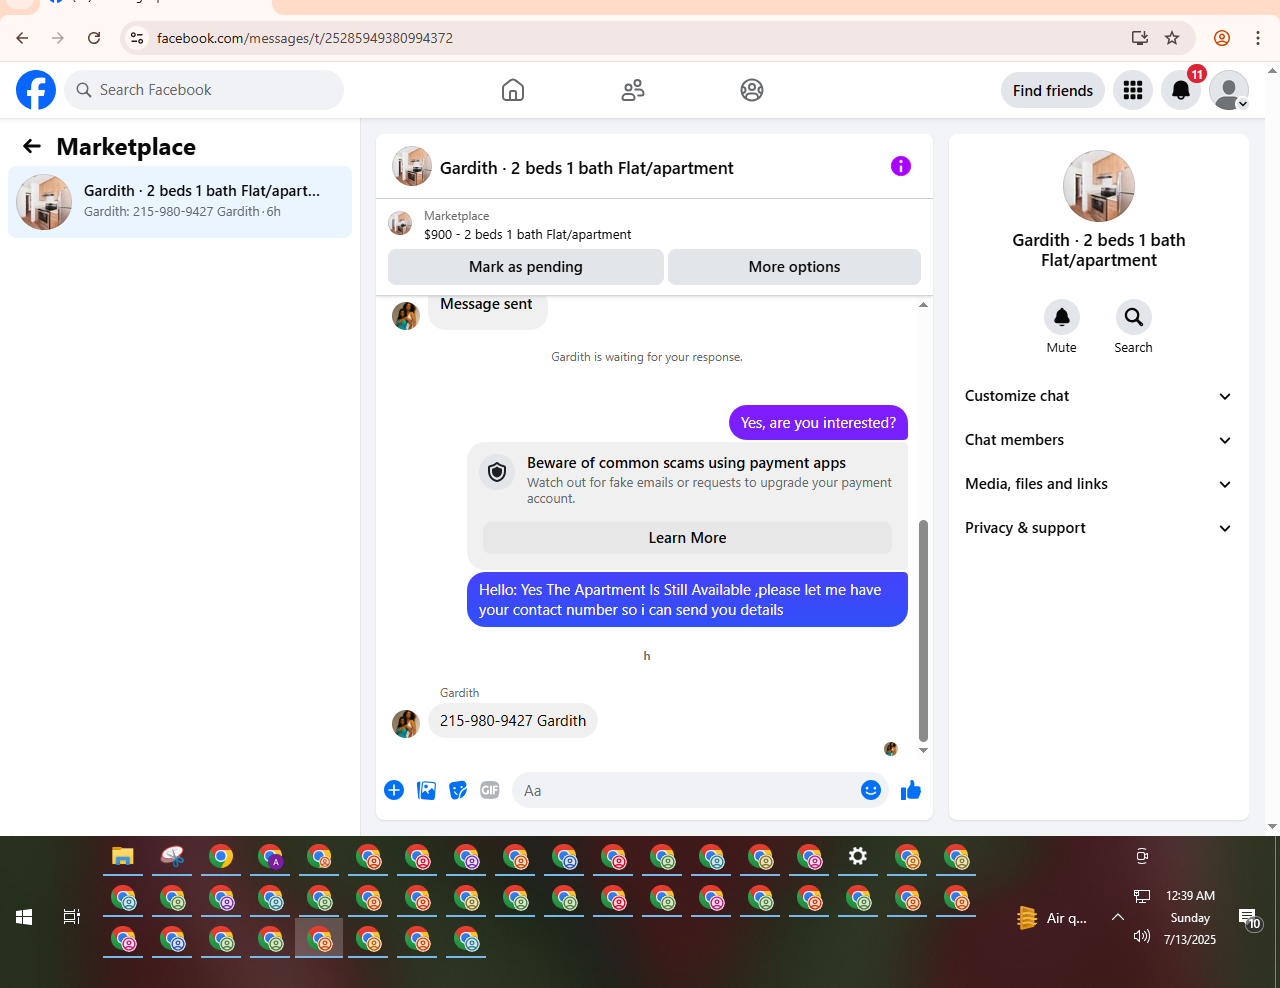The width and height of the screenshot is (1280, 988).
Task: Click the Search Facebook field
Action: click(204, 90)
